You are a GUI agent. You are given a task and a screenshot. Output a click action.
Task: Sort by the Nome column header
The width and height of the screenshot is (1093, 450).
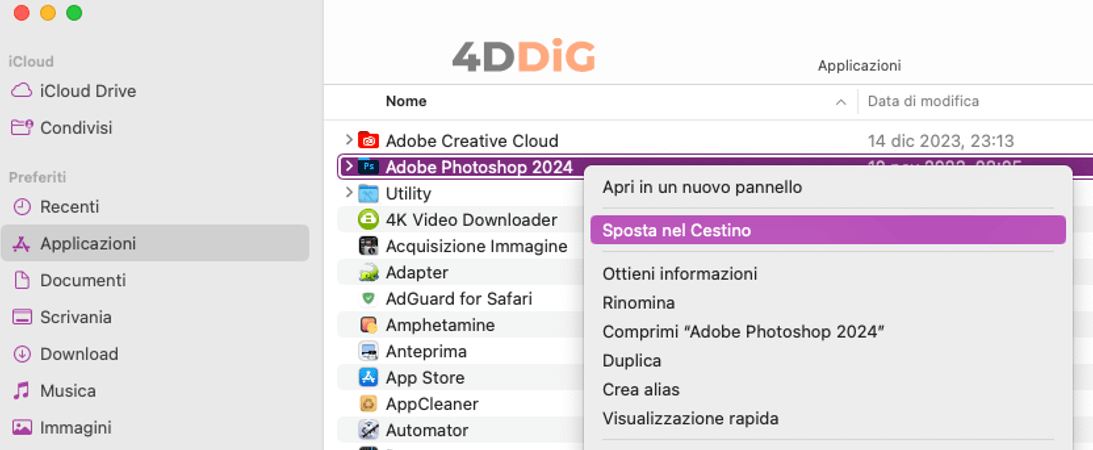(x=406, y=102)
